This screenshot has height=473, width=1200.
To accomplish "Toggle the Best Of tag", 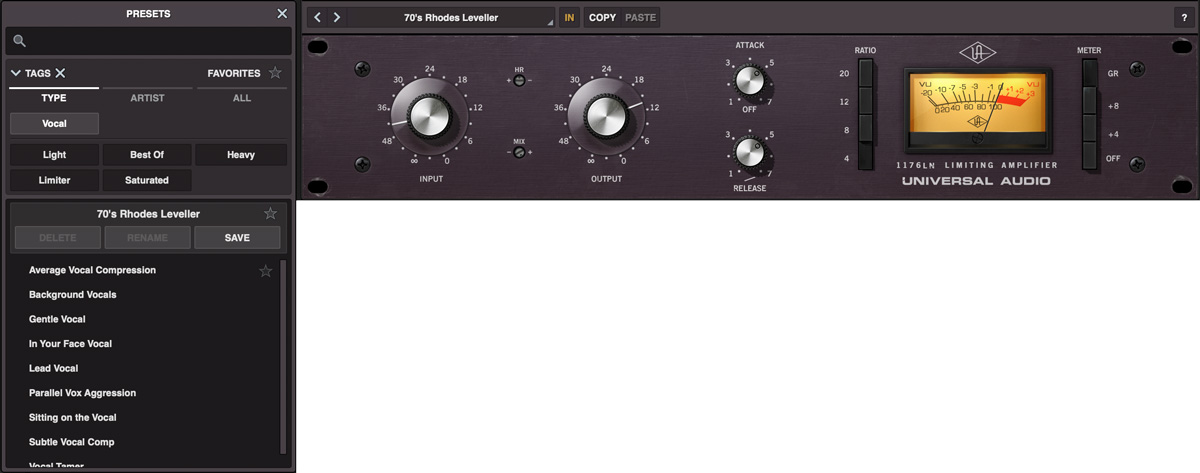I will [147, 155].
